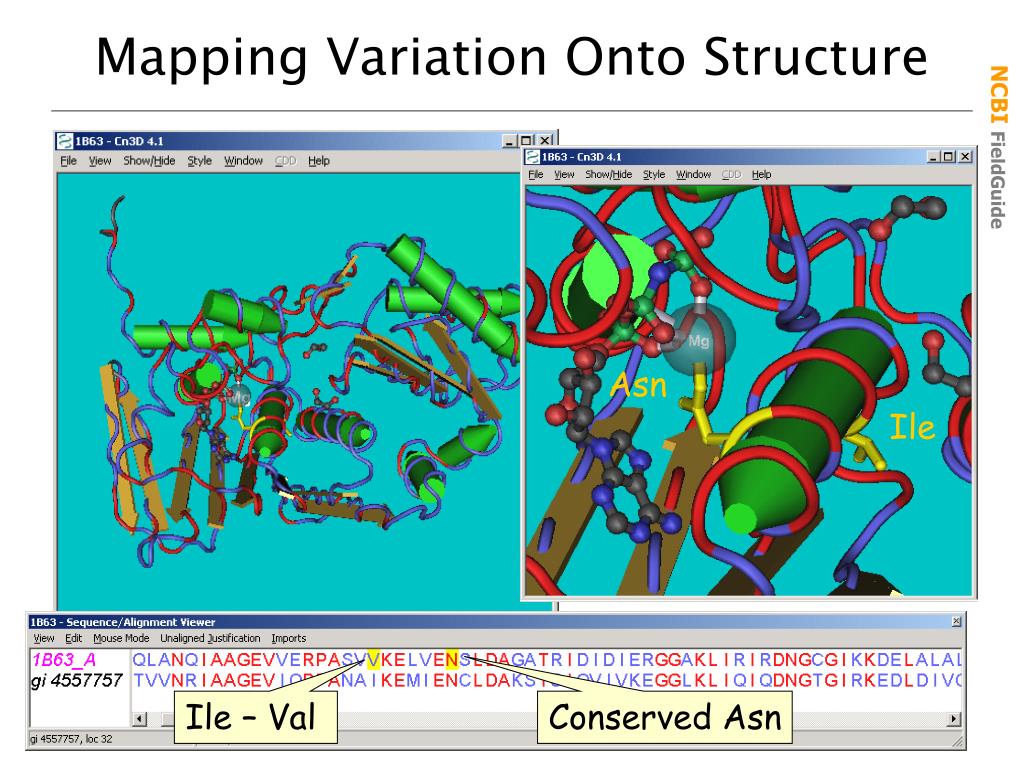Open Imports menu in sequence viewer
The height and width of the screenshot is (768, 1024).
[x=289, y=638]
